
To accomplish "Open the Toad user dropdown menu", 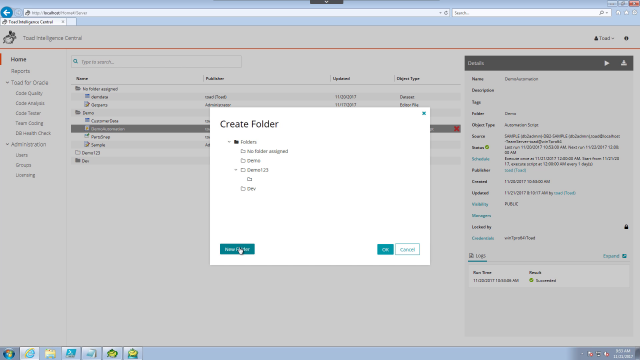I will (x=604, y=38).
